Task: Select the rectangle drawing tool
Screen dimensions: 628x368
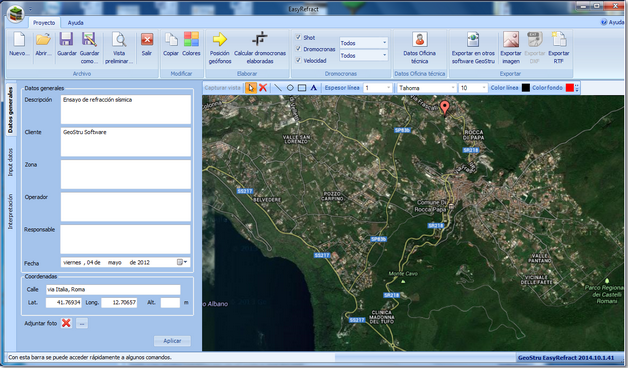Action: click(302, 88)
